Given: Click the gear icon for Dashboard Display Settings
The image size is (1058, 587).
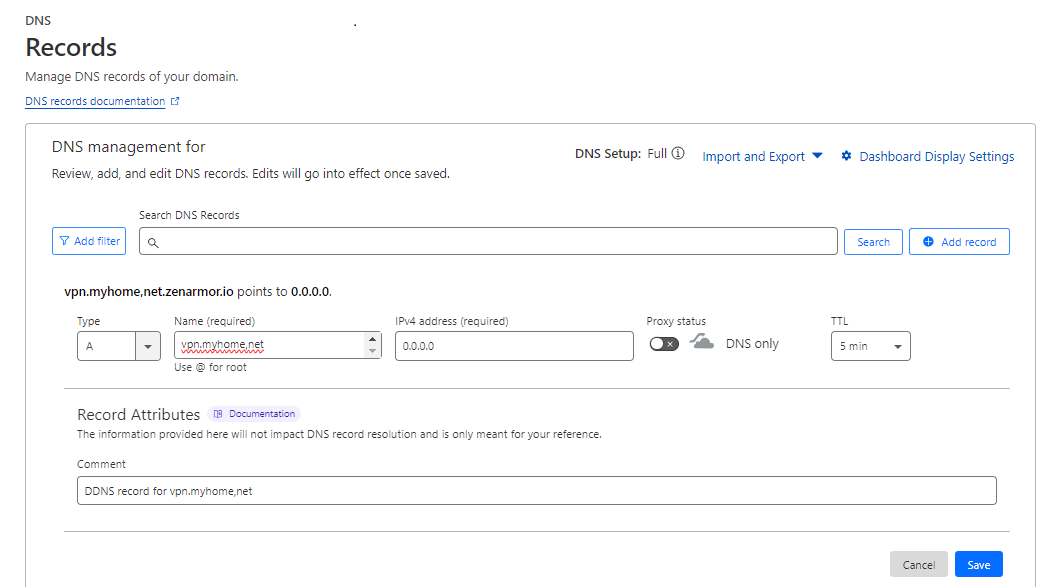Looking at the screenshot, I should [x=846, y=156].
